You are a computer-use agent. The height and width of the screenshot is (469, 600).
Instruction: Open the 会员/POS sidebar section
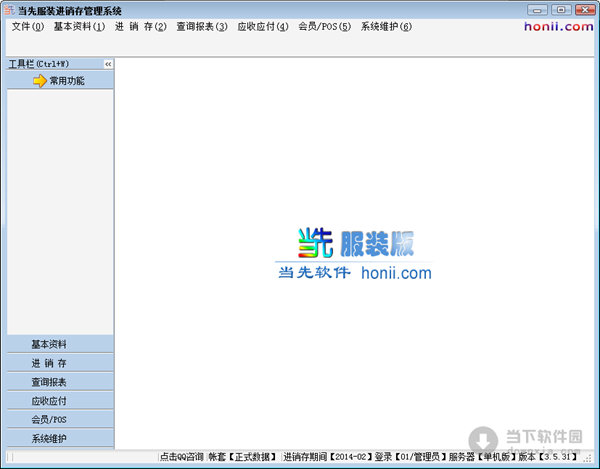click(60, 419)
